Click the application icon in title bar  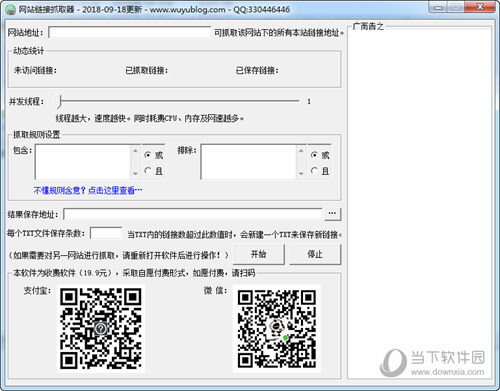pos(11,9)
